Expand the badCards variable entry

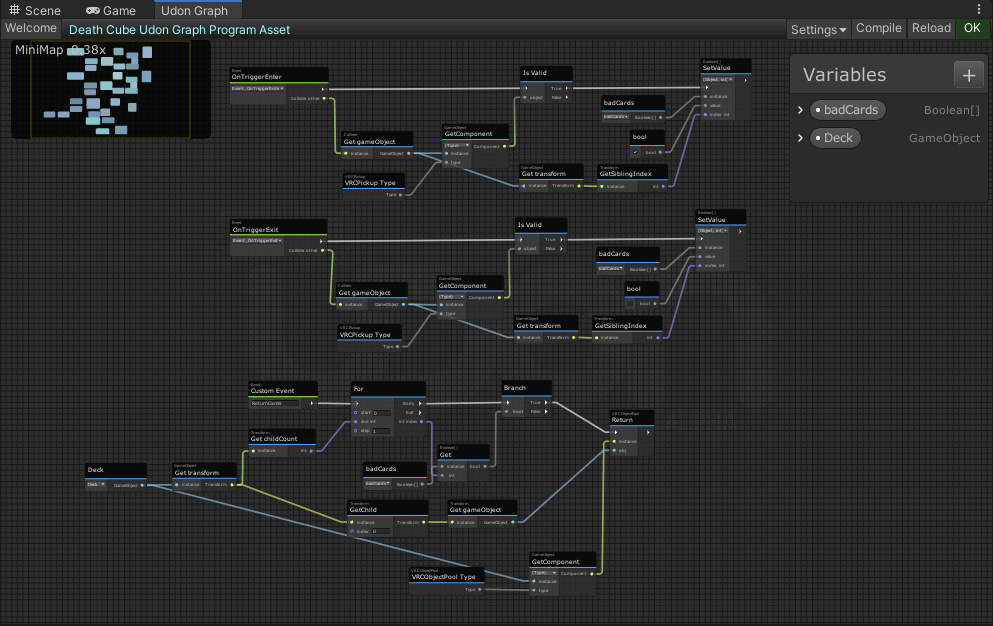[800, 110]
